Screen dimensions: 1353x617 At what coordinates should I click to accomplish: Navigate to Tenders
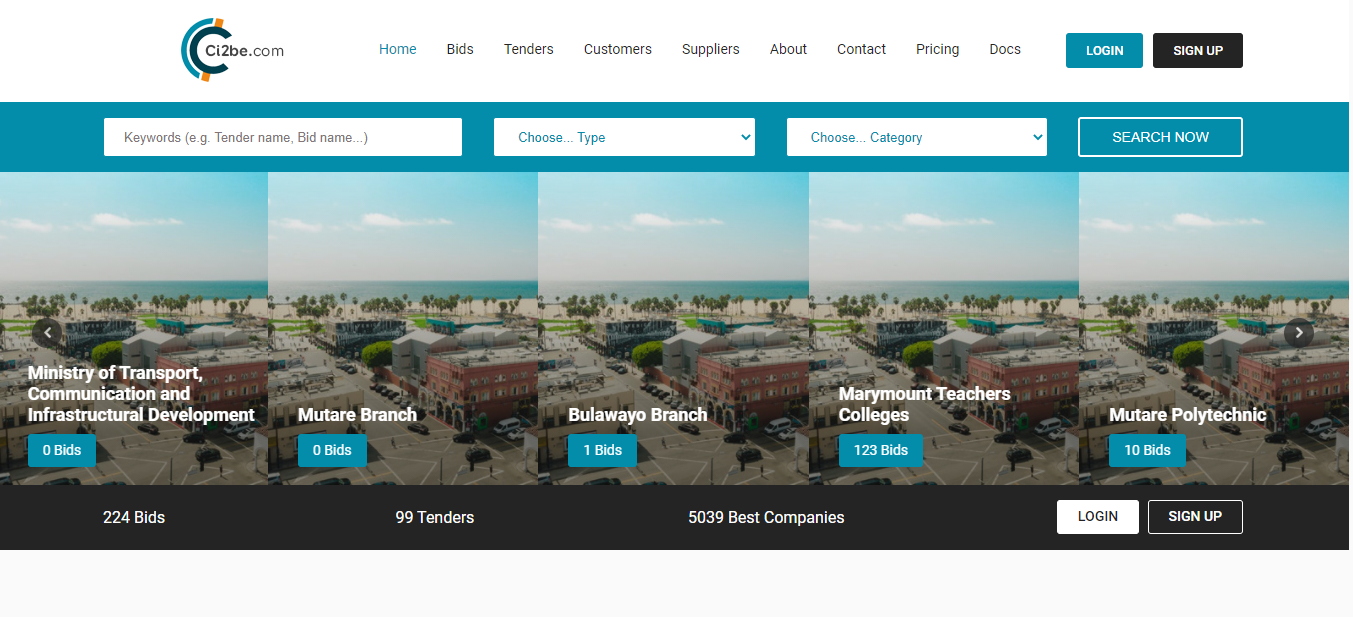click(529, 49)
